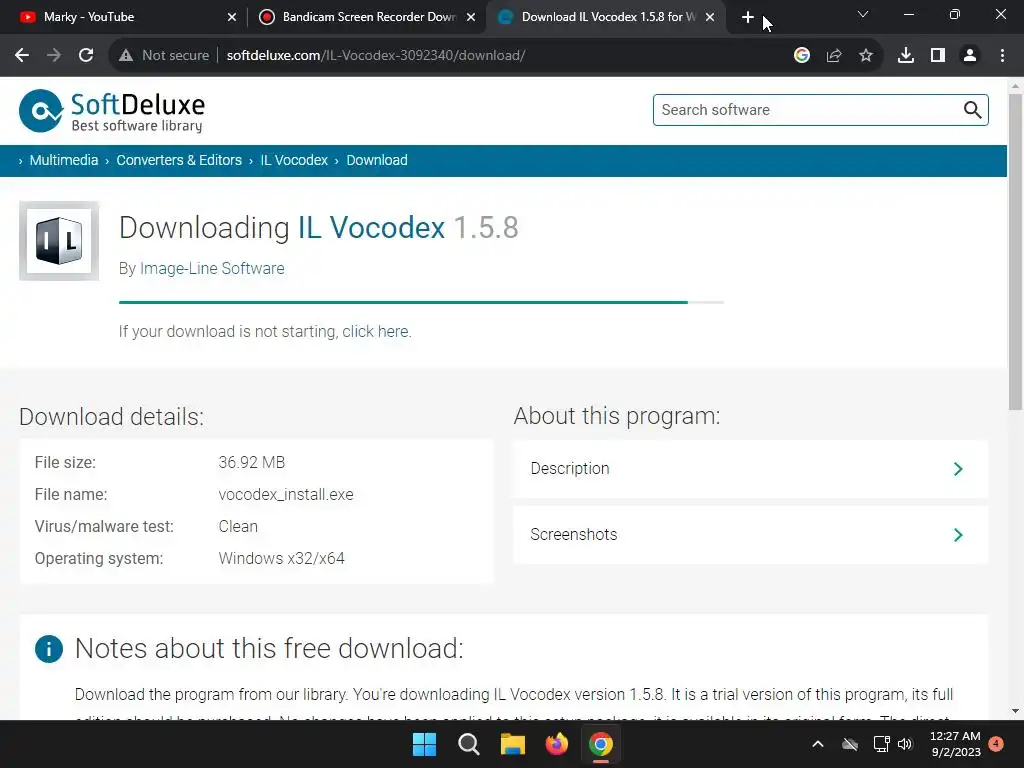Click the network display tray icon

[881, 744]
